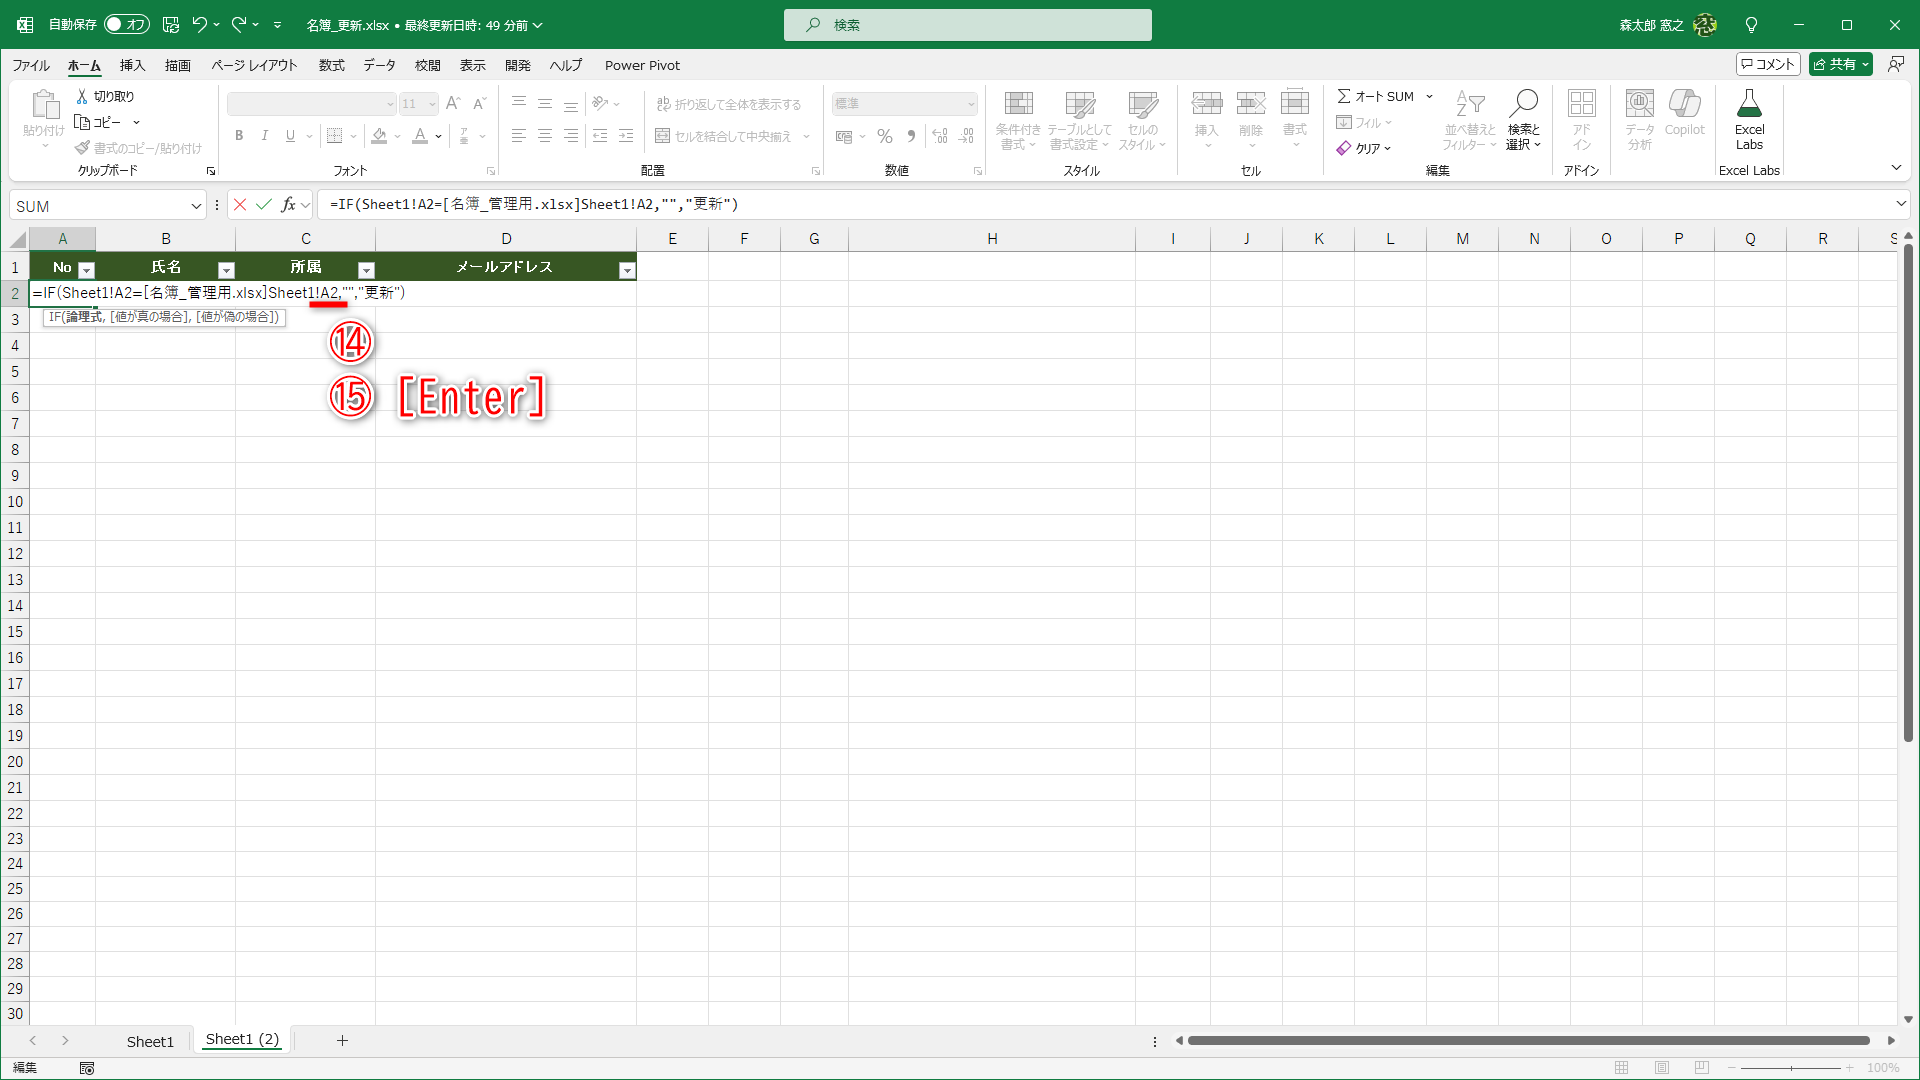Apply テーブルとして書式設定
Screen dimensions: 1920x1080
(1080, 120)
